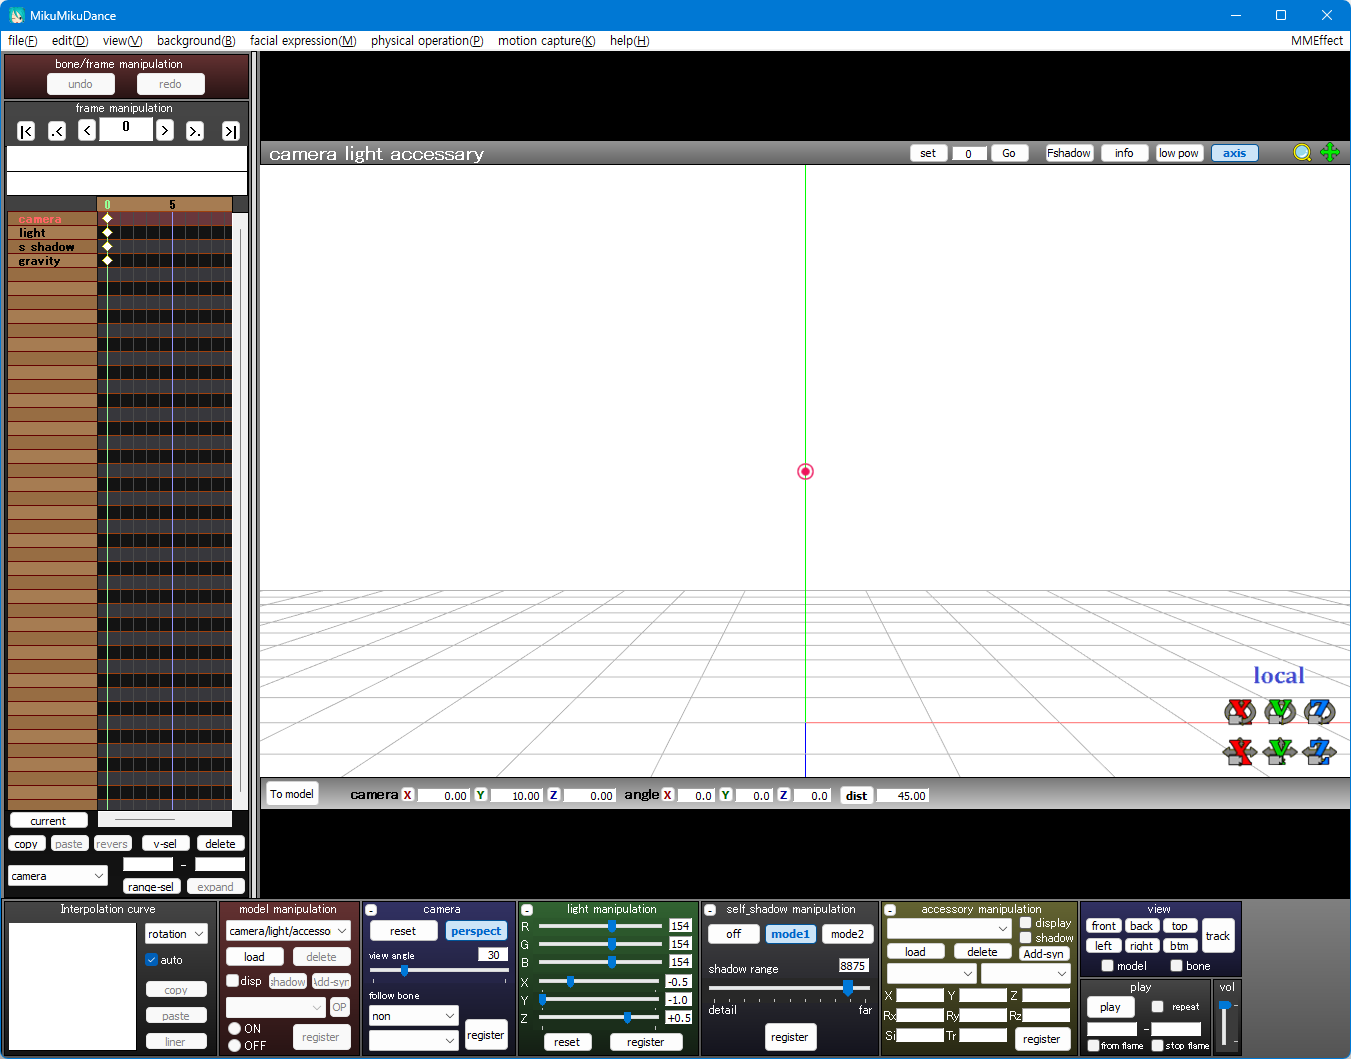This screenshot has height=1059, width=1351.
Task: Click the front view button
Action: (x=1104, y=926)
